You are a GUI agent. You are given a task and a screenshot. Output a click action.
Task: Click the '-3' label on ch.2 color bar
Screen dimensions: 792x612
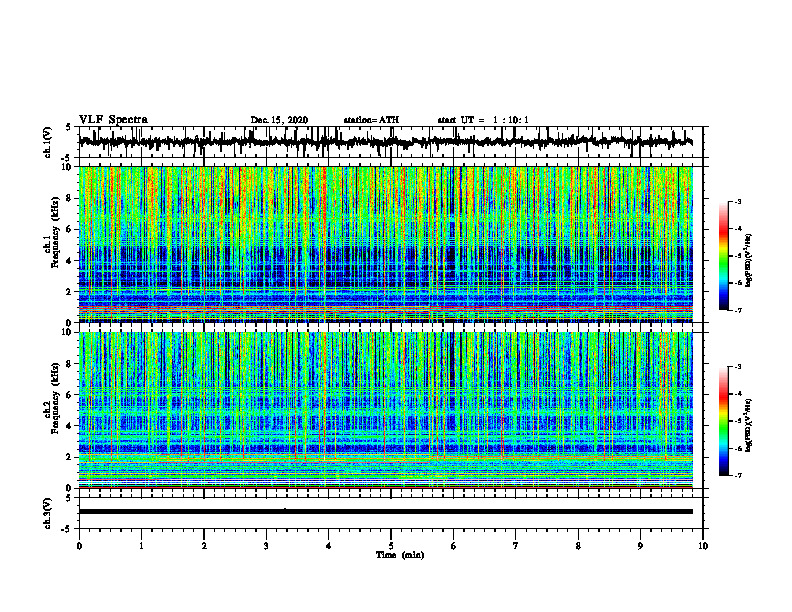click(737, 367)
